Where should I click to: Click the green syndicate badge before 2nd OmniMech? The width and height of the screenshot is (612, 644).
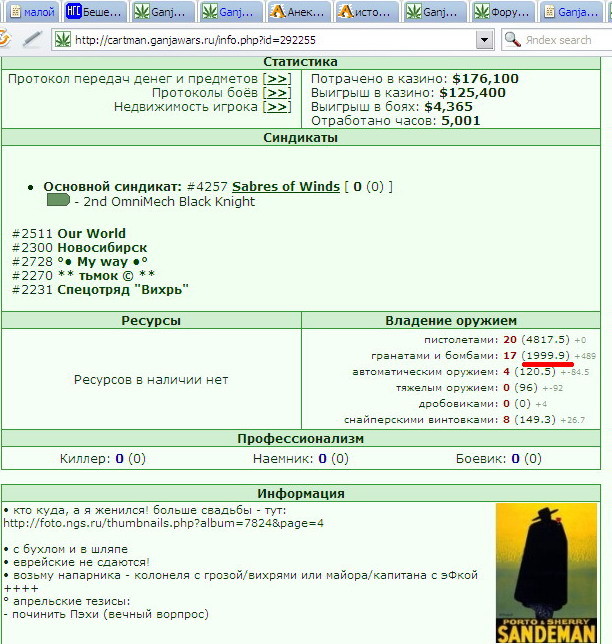[58, 200]
